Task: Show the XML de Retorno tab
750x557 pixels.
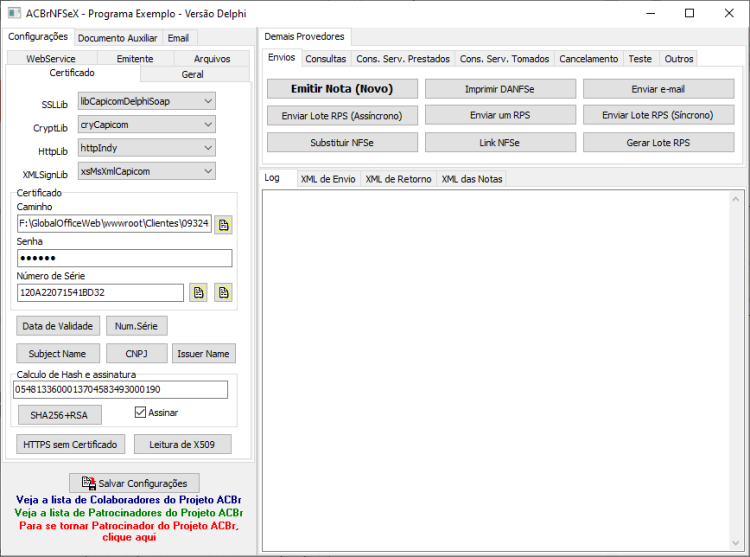Action: pos(398,179)
